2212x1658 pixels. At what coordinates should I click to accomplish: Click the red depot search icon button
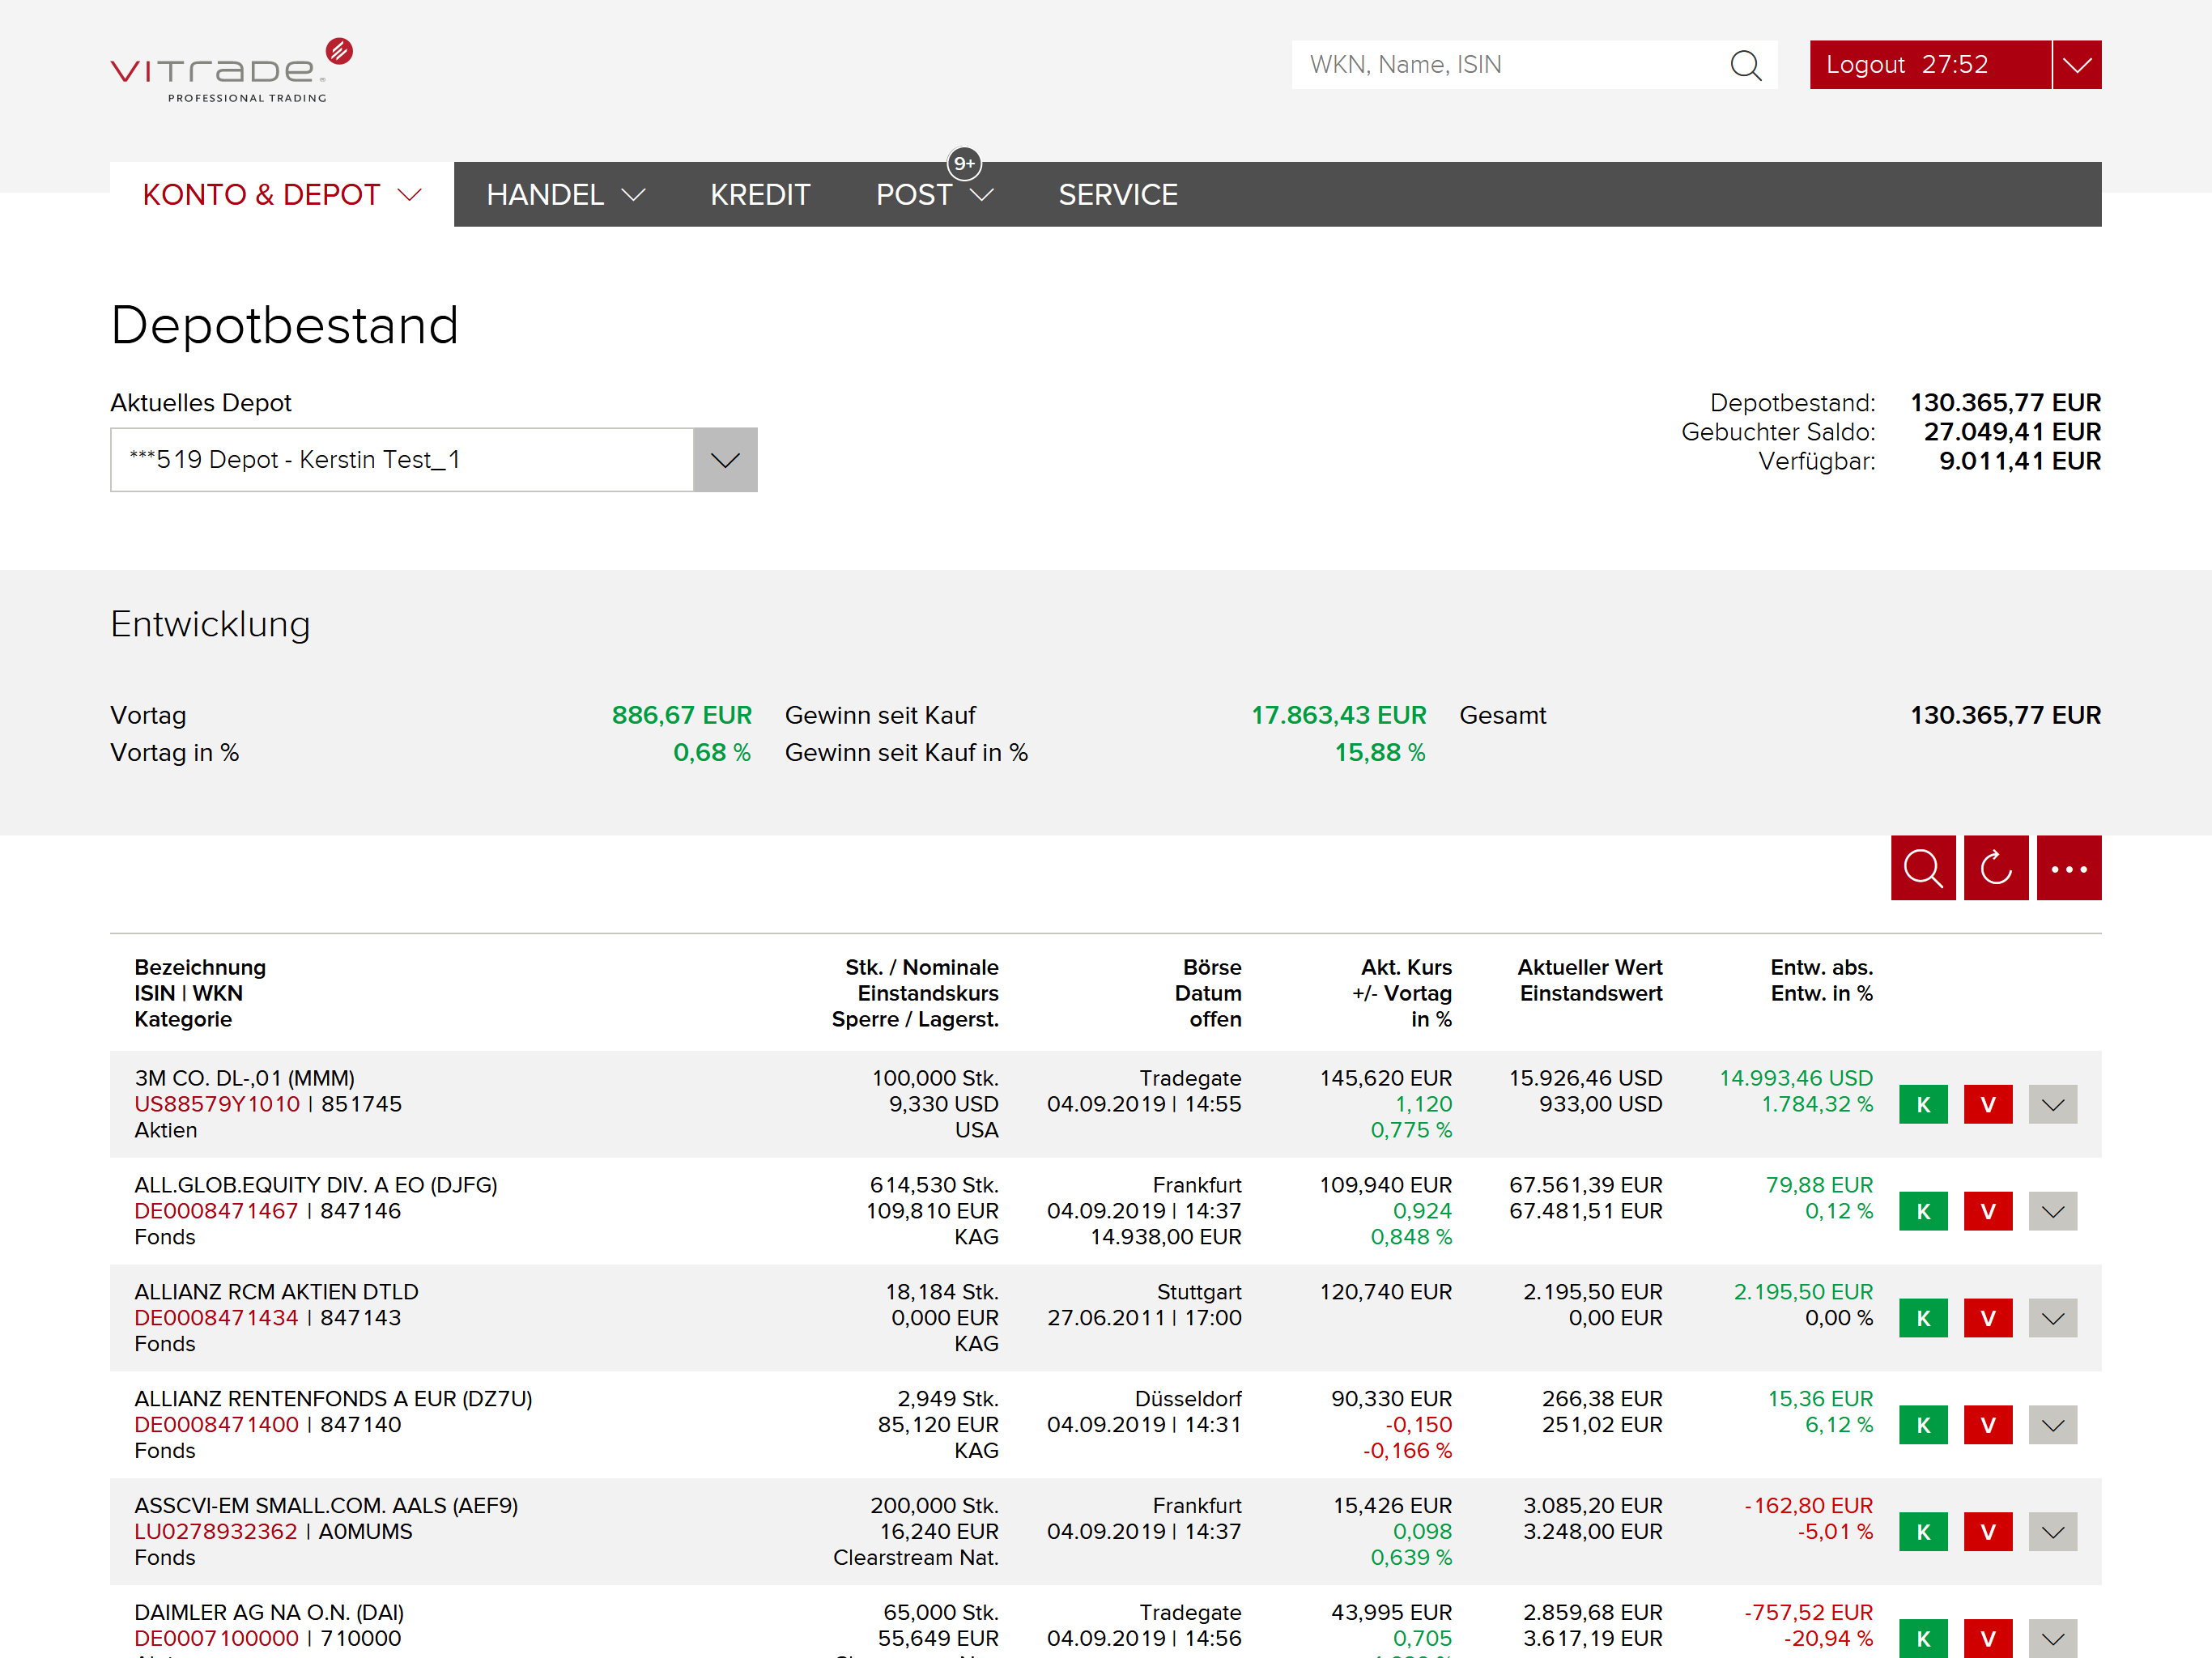click(1922, 868)
